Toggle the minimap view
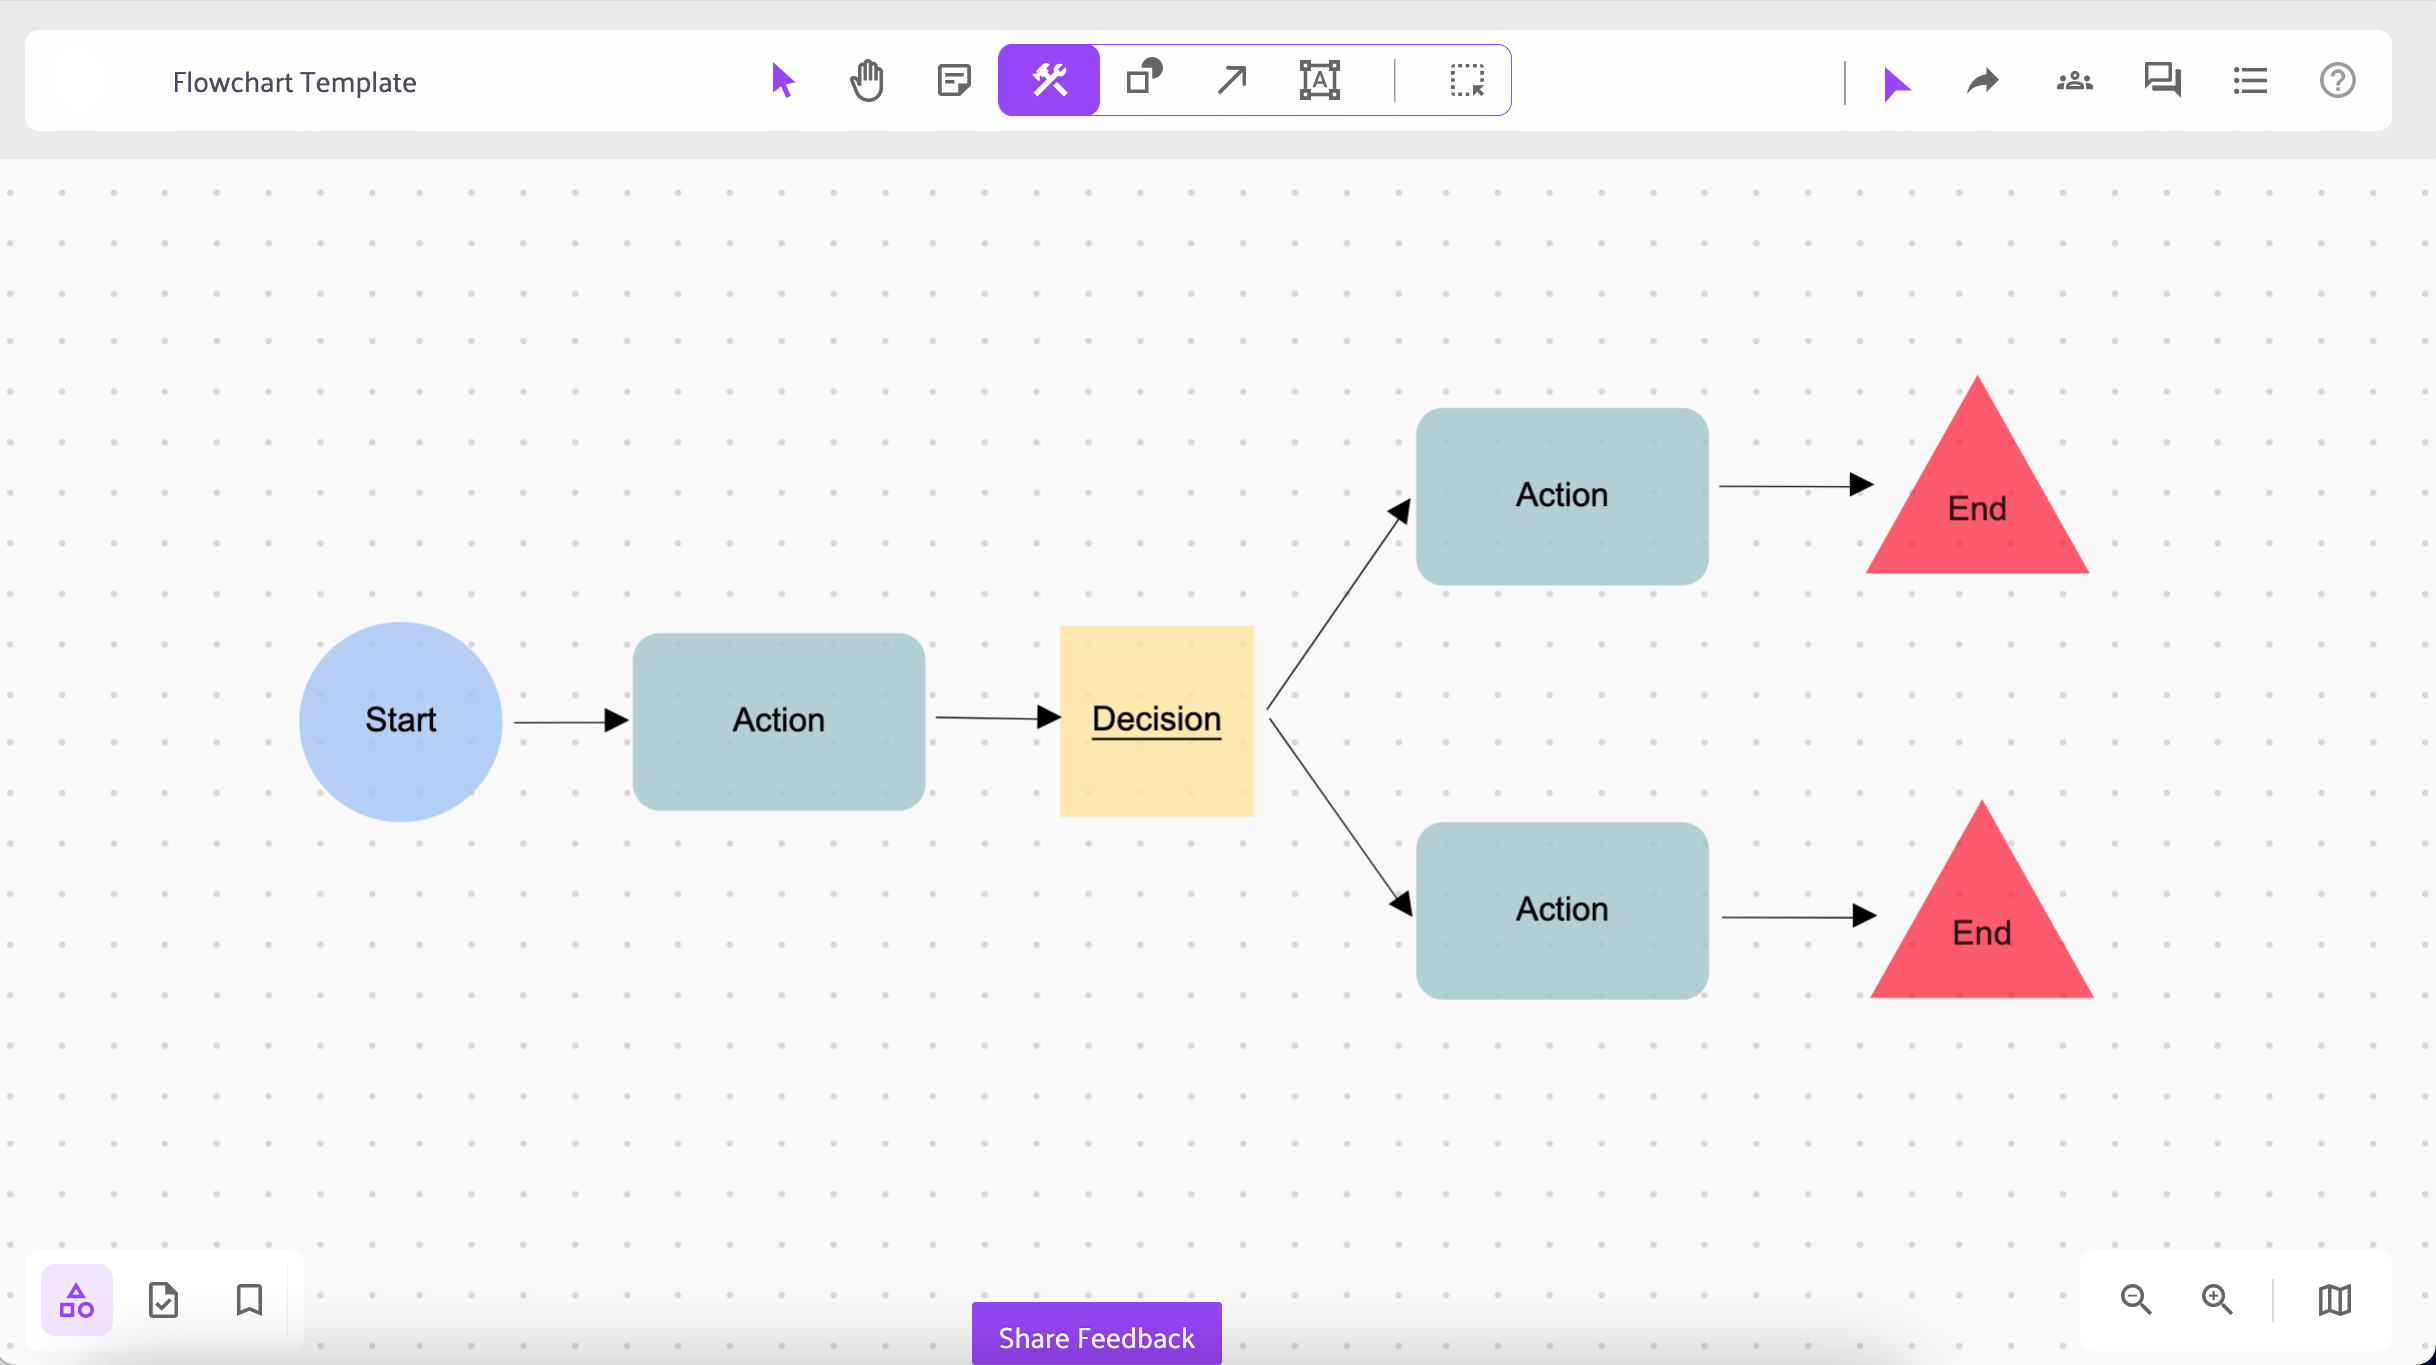 click(2334, 1299)
